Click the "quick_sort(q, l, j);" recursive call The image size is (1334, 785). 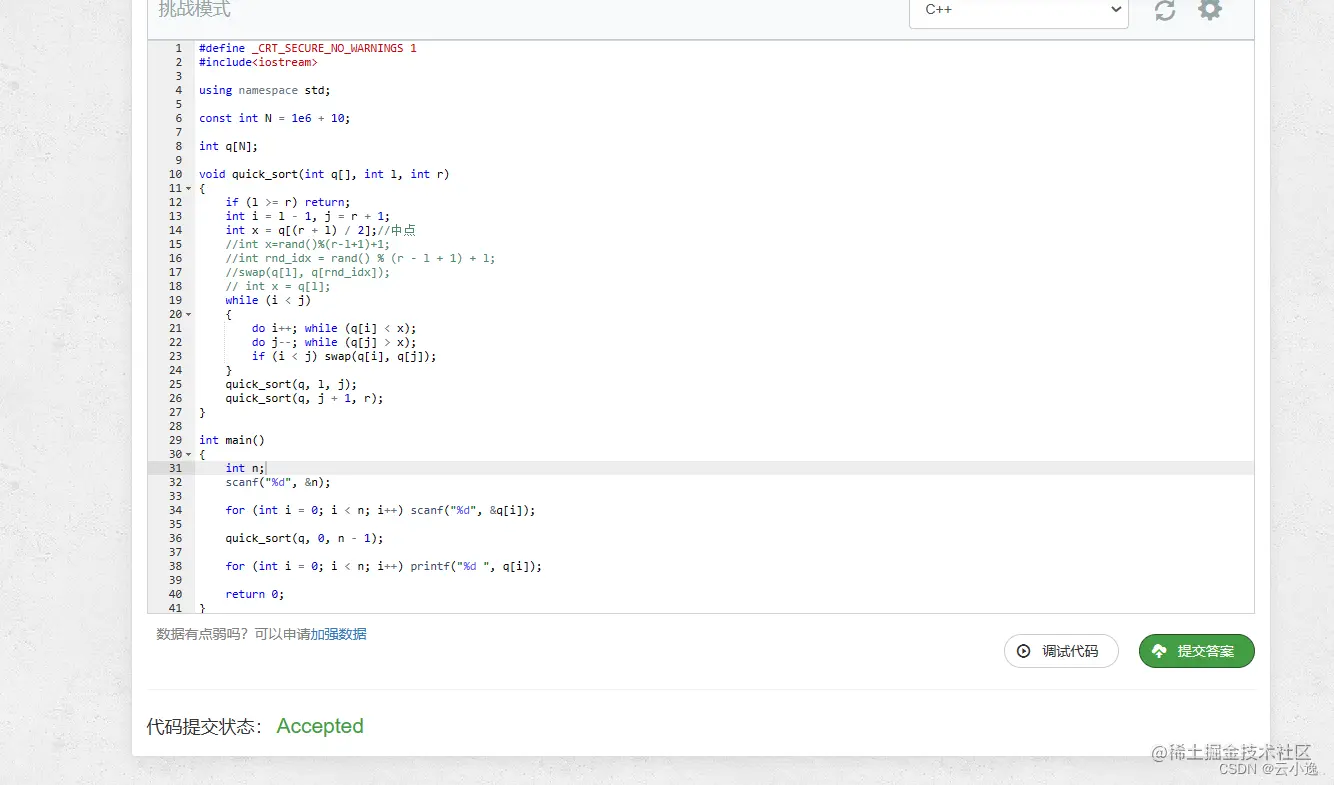(x=291, y=384)
